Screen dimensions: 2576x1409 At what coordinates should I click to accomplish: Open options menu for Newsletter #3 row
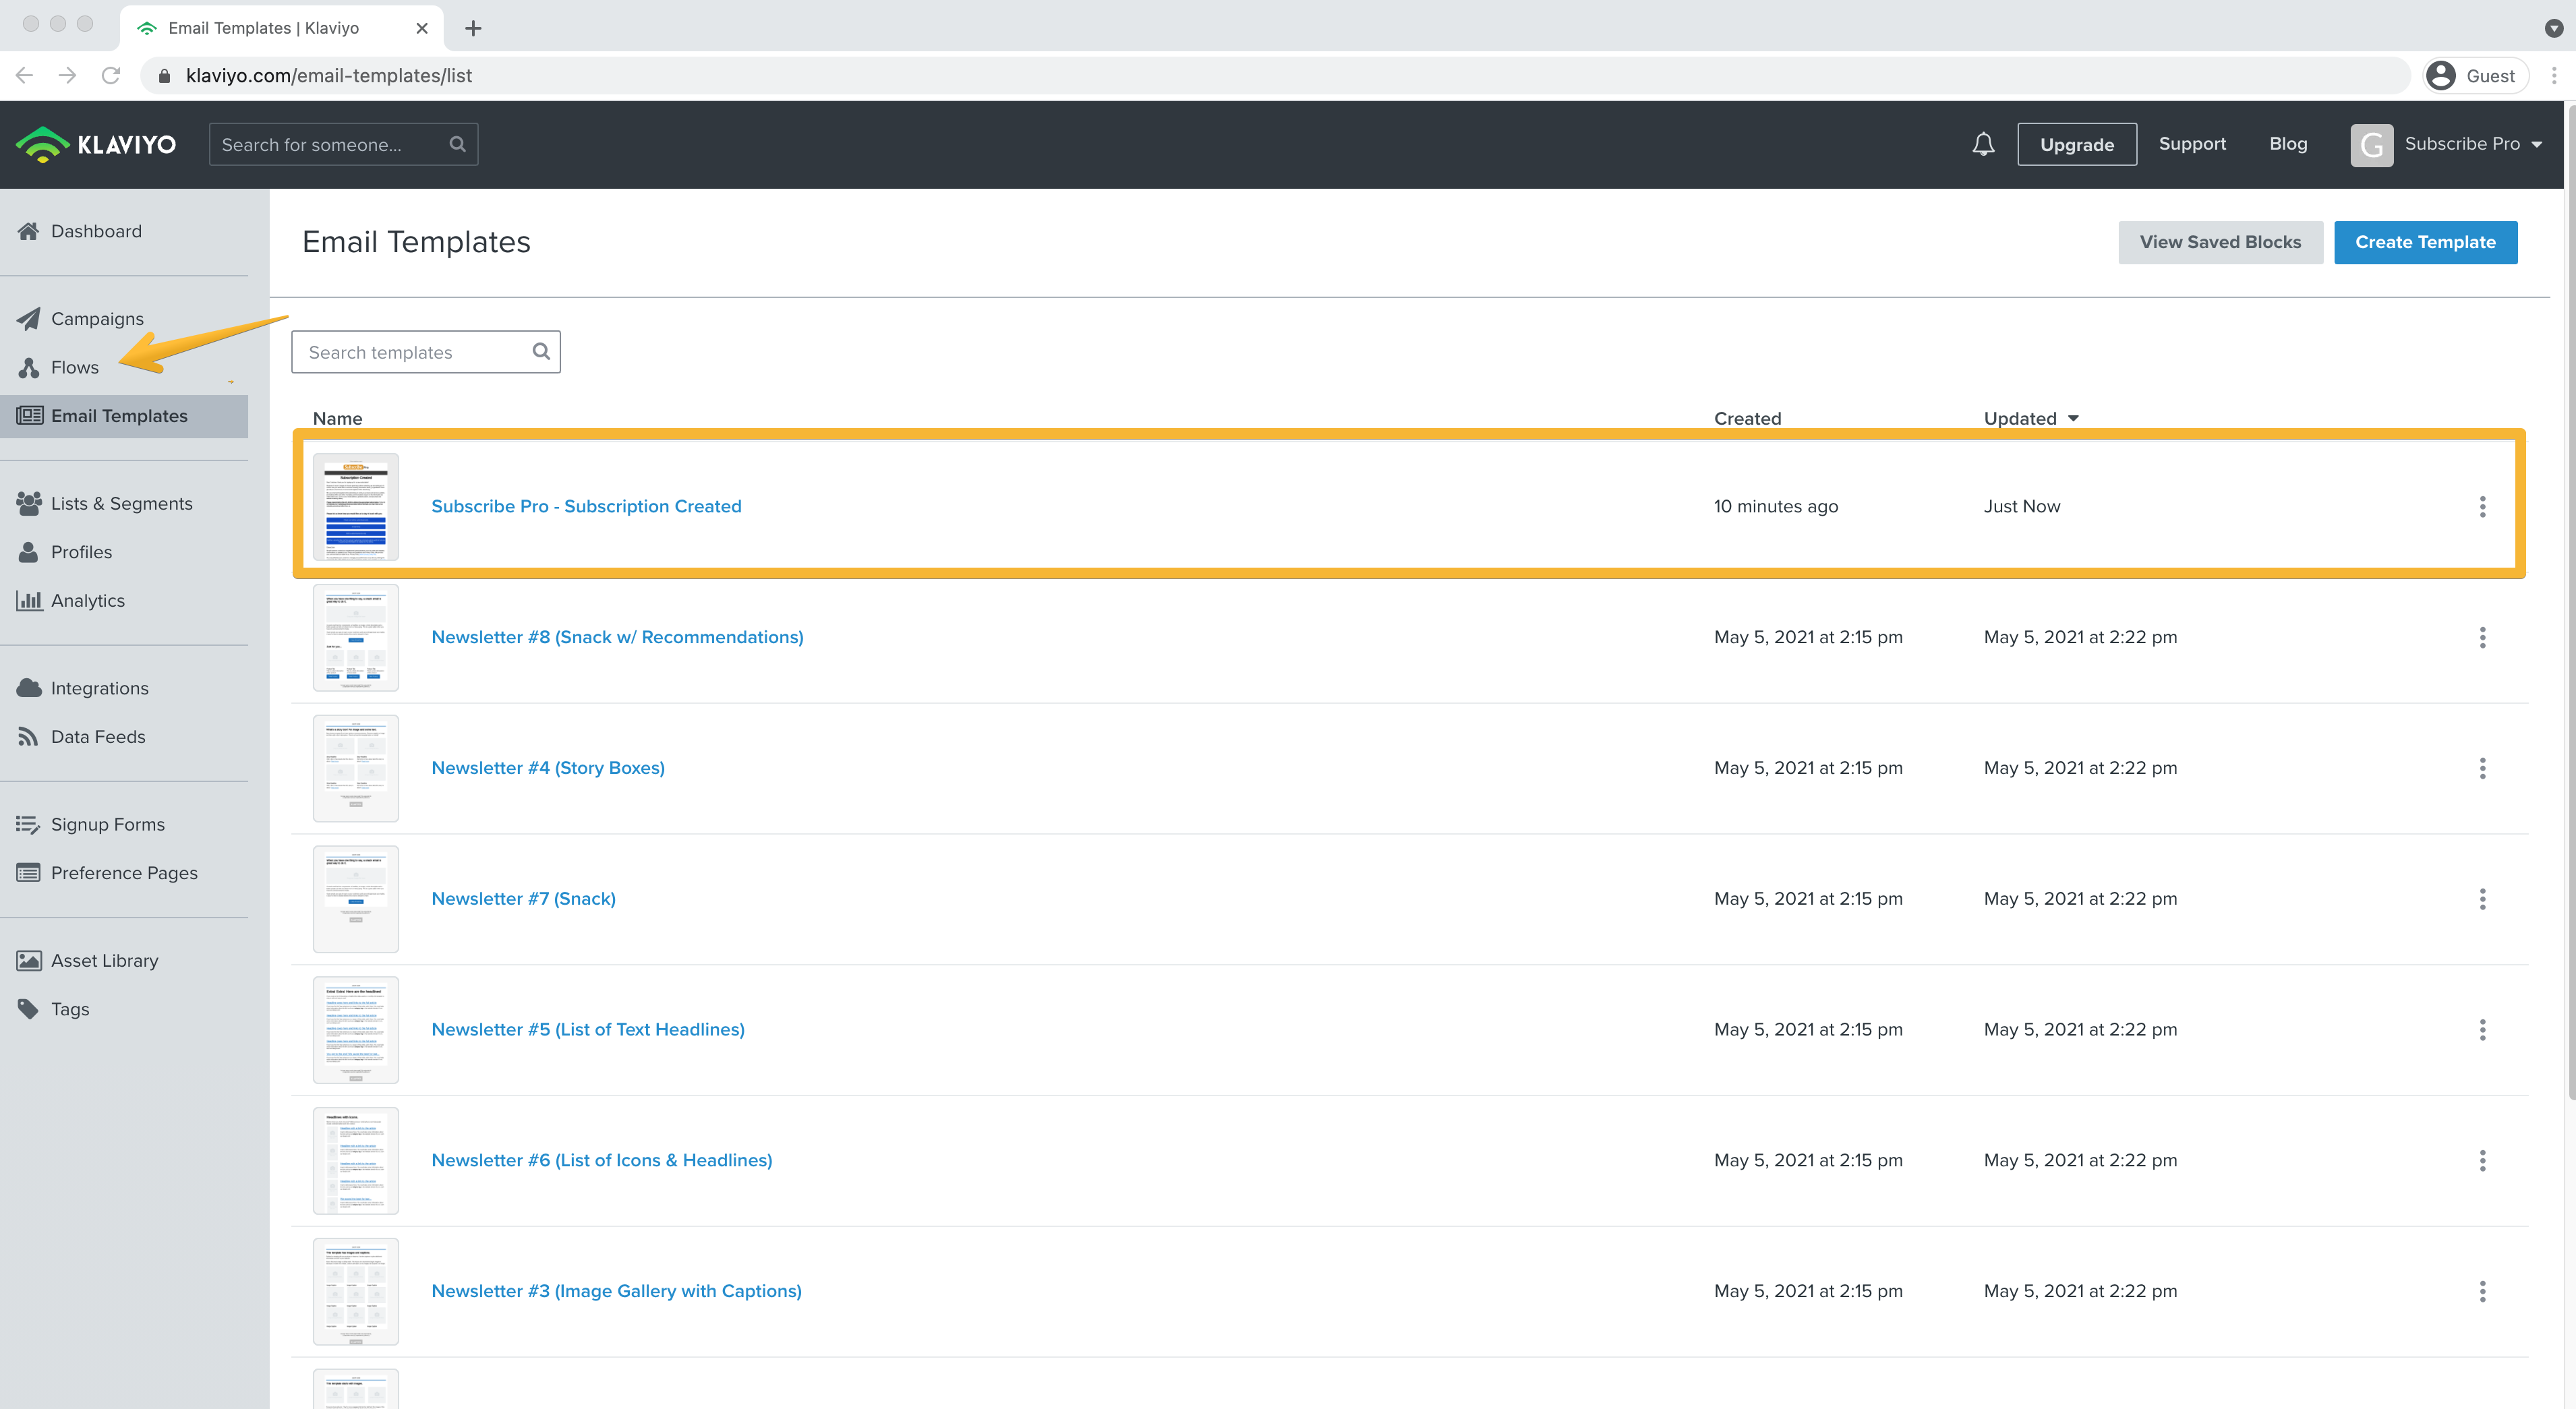(2482, 1291)
